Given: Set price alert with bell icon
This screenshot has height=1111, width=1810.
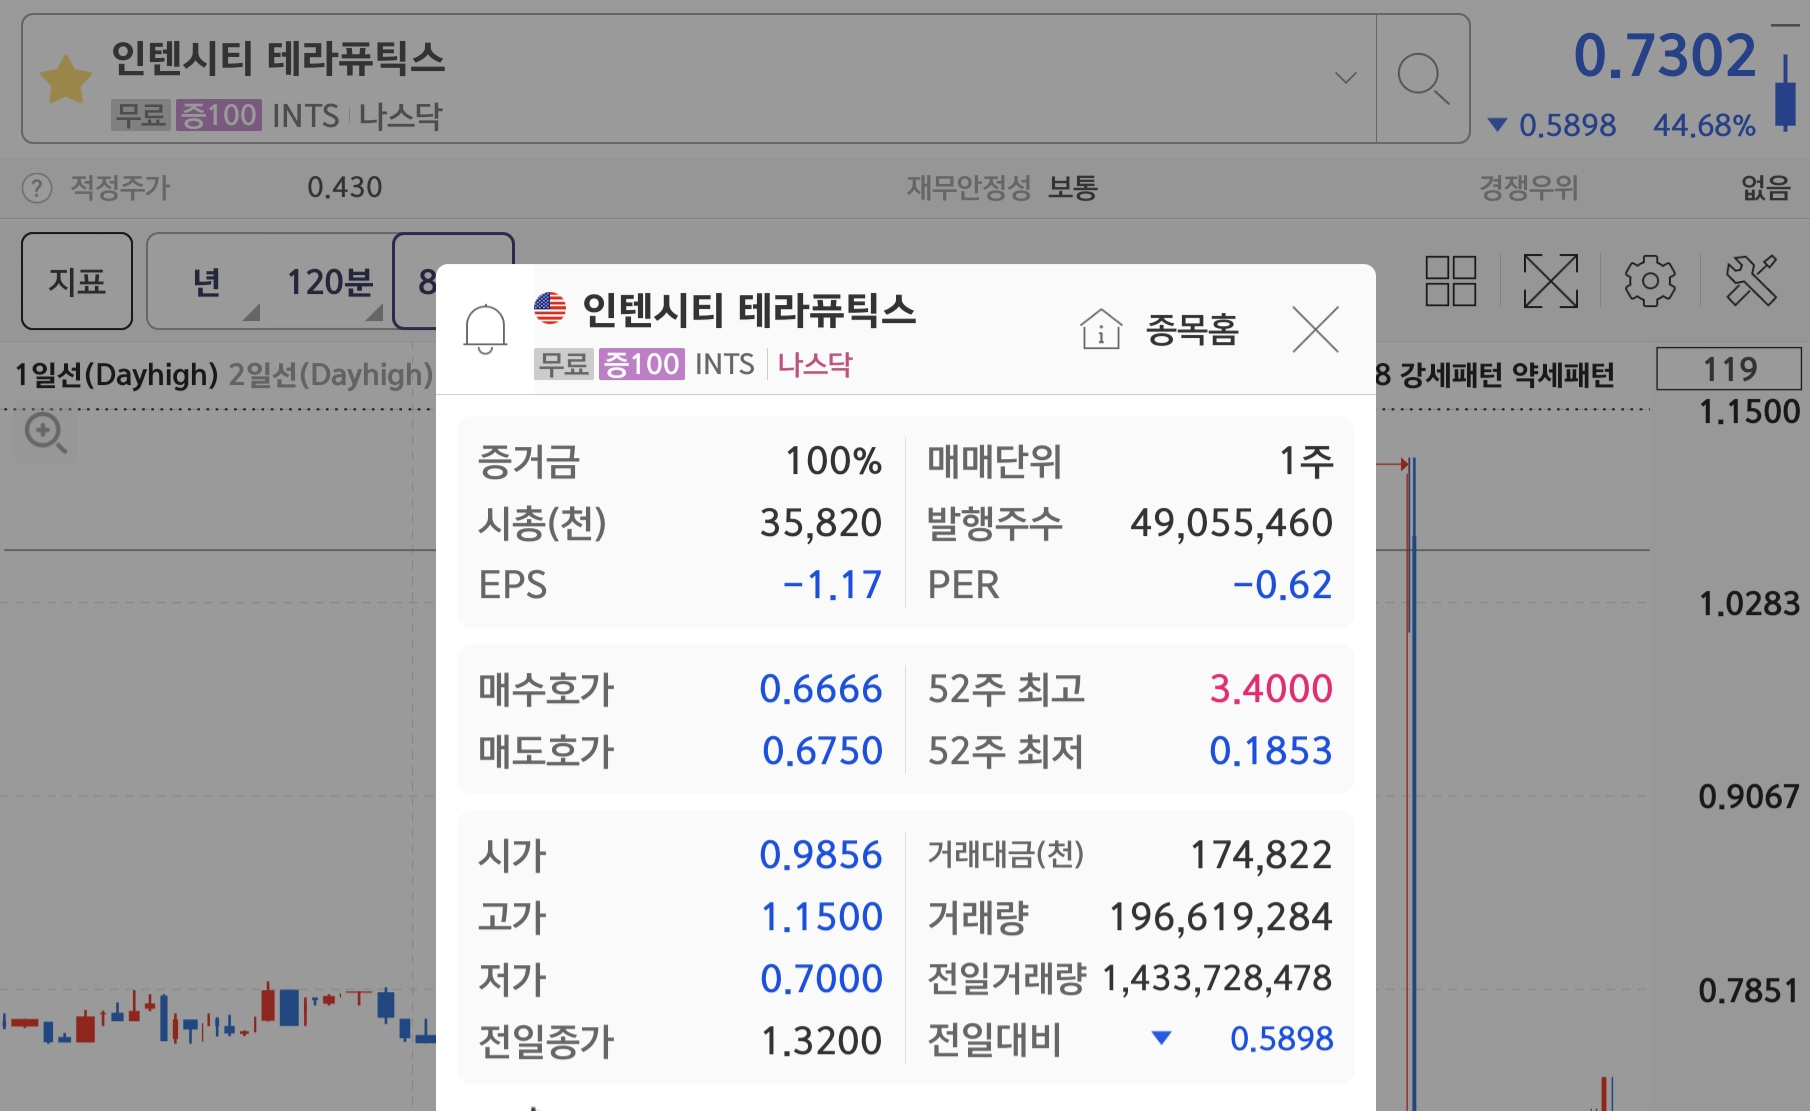Looking at the screenshot, I should (x=486, y=329).
